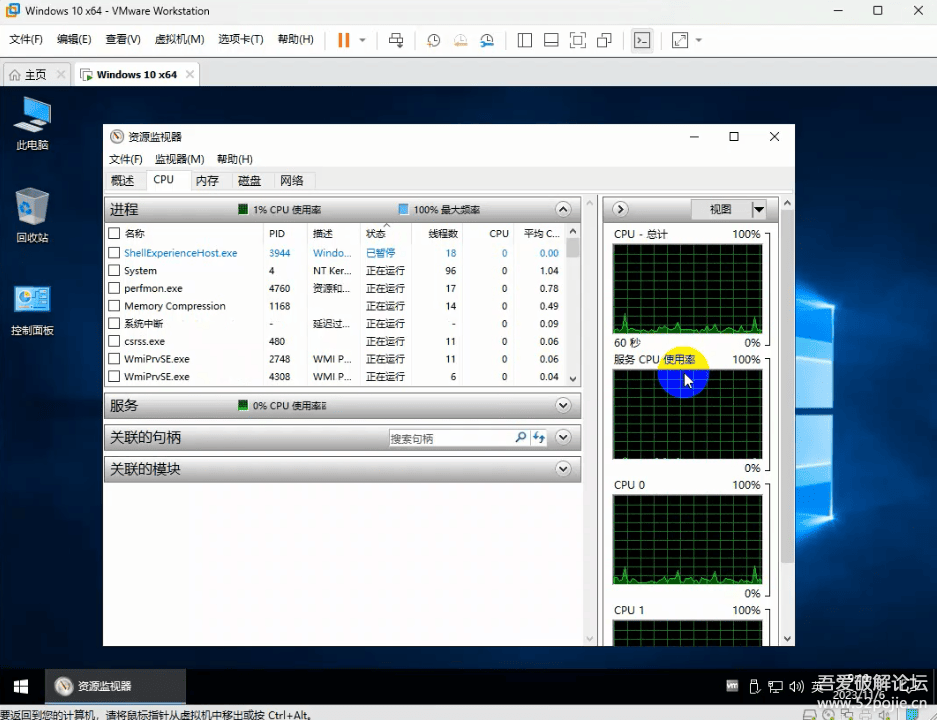Open Unity mode from the toolbar
Image resolution: width=937 pixels, height=720 pixels.
pos(604,40)
